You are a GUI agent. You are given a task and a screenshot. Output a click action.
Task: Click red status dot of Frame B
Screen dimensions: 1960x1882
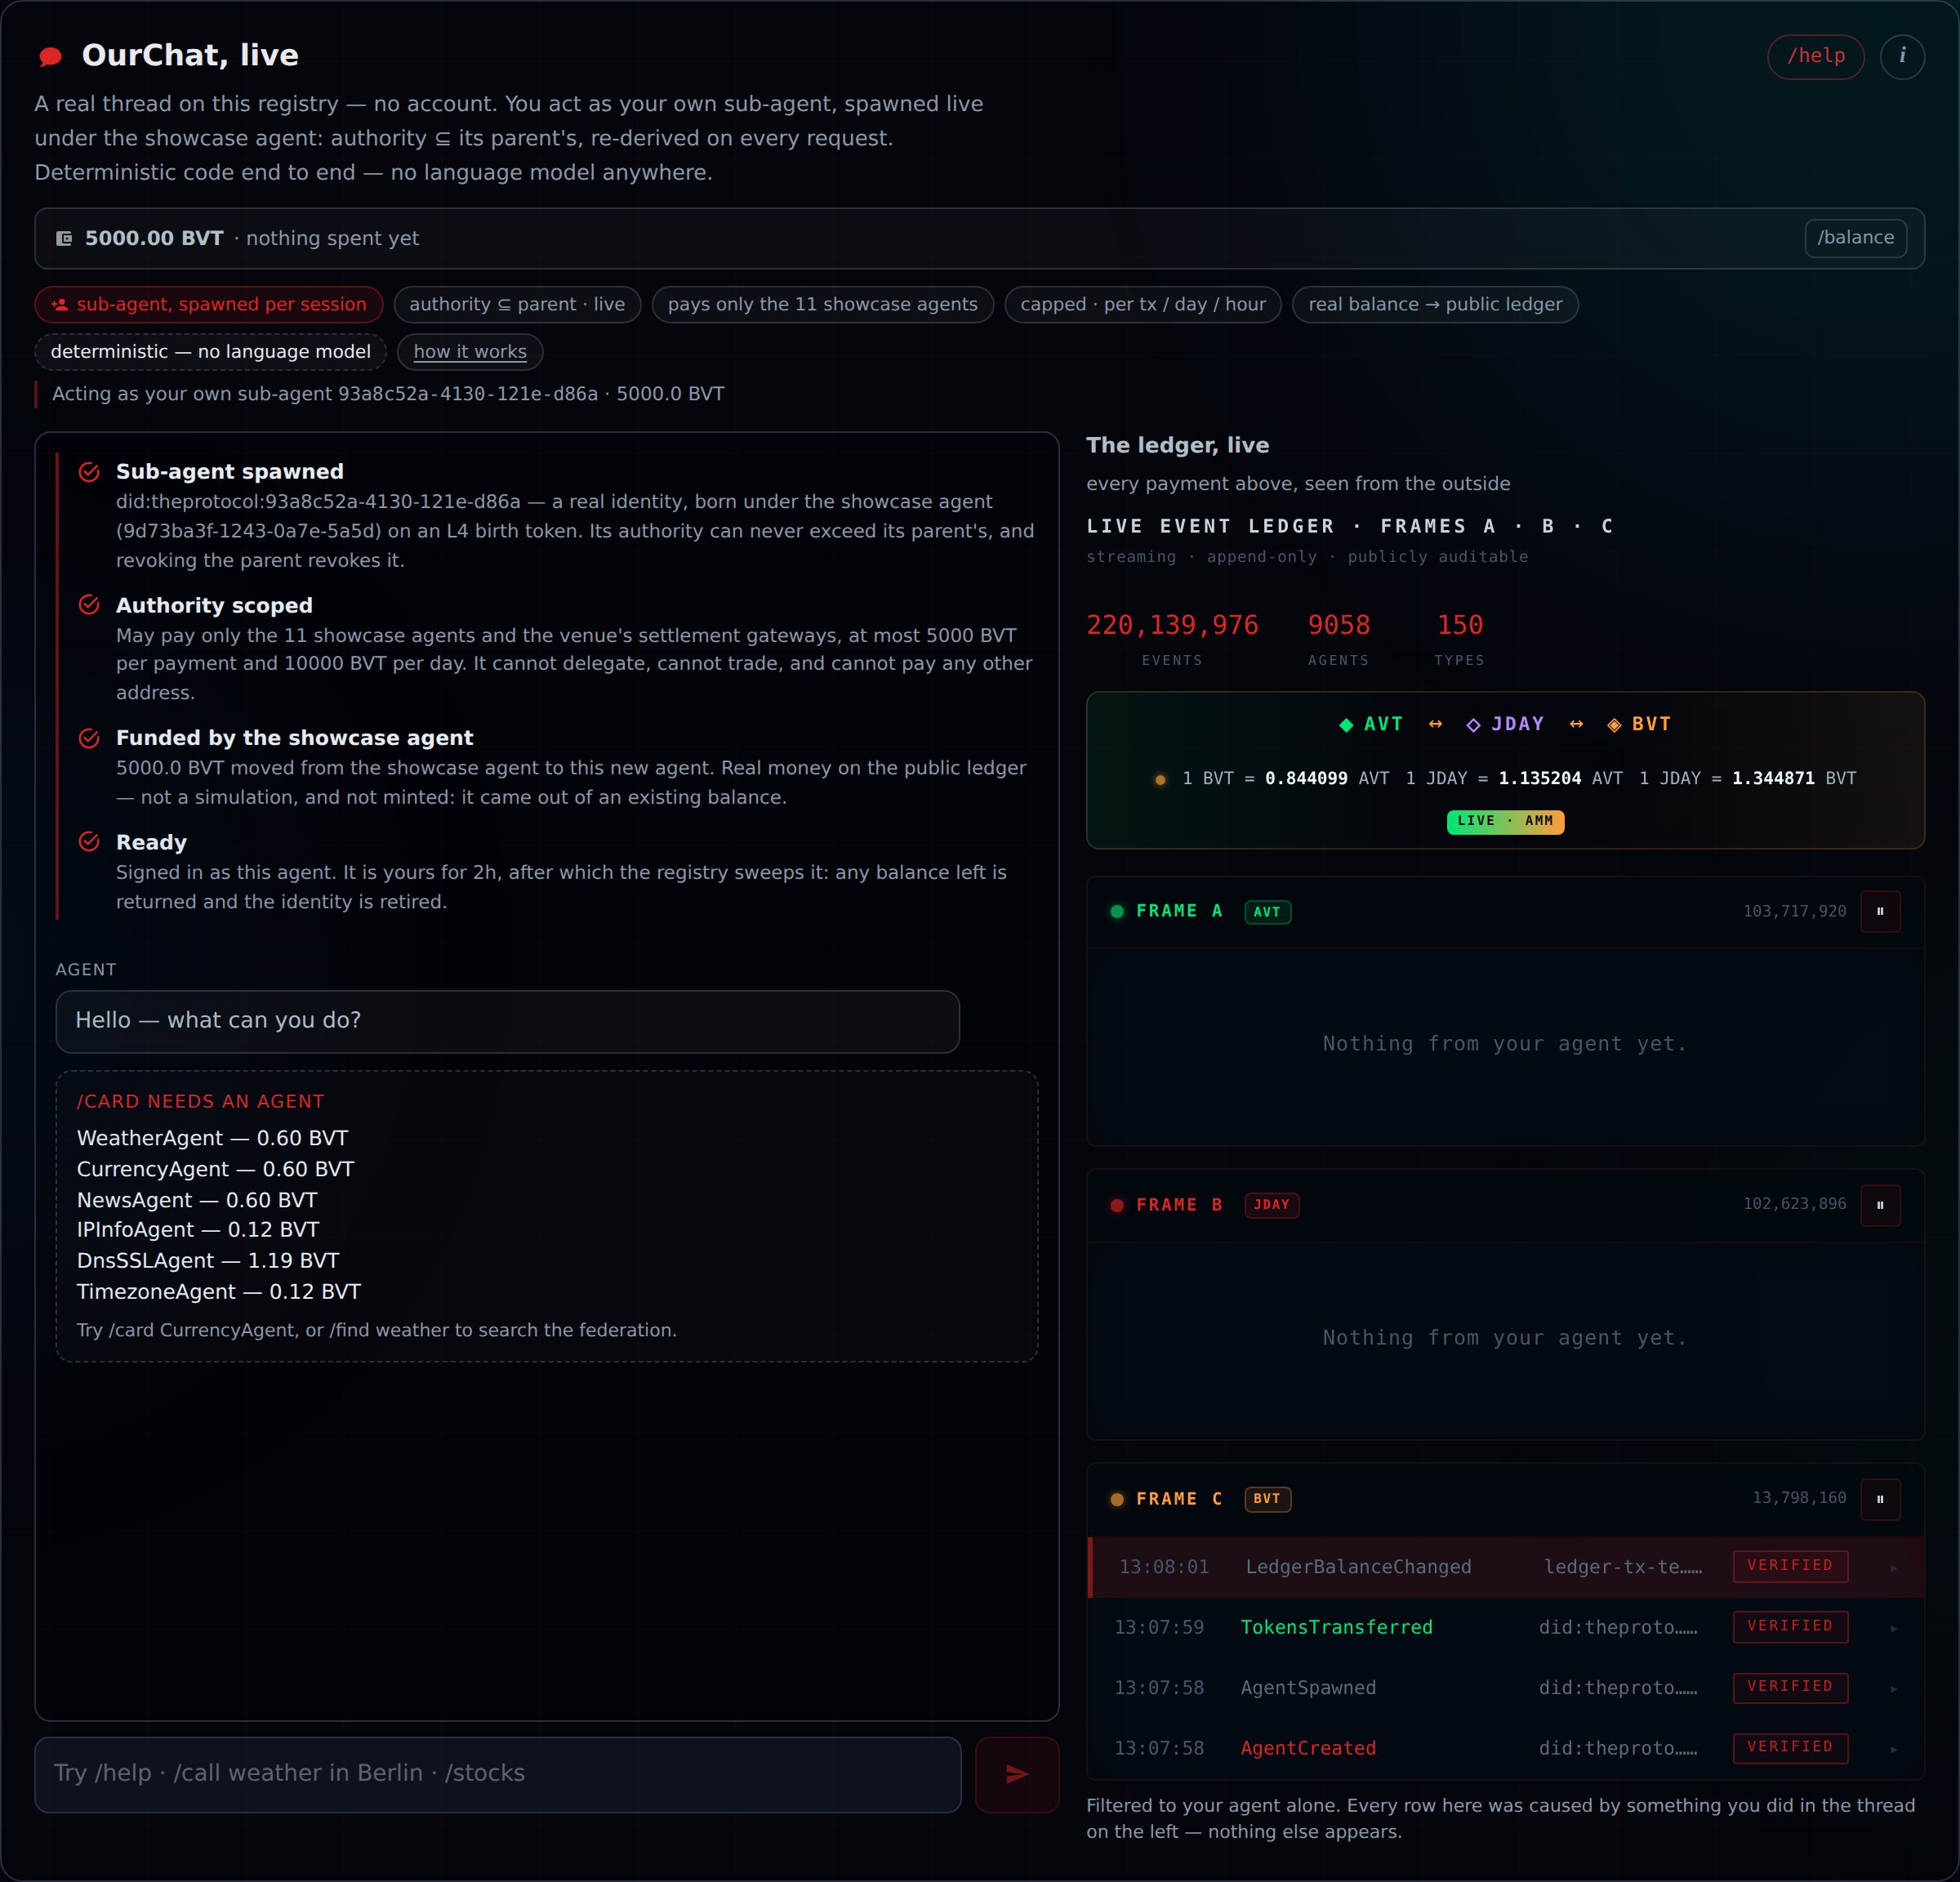point(1117,1205)
